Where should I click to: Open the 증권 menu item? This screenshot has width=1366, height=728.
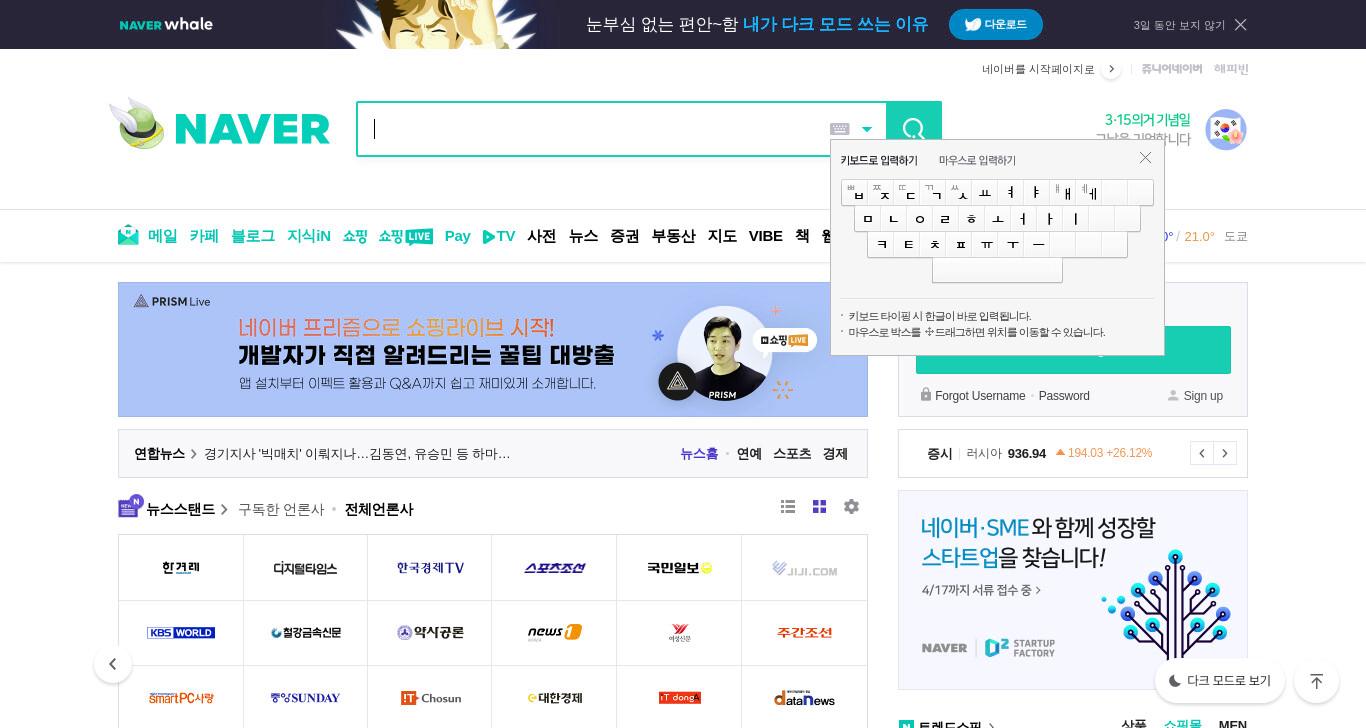click(625, 236)
